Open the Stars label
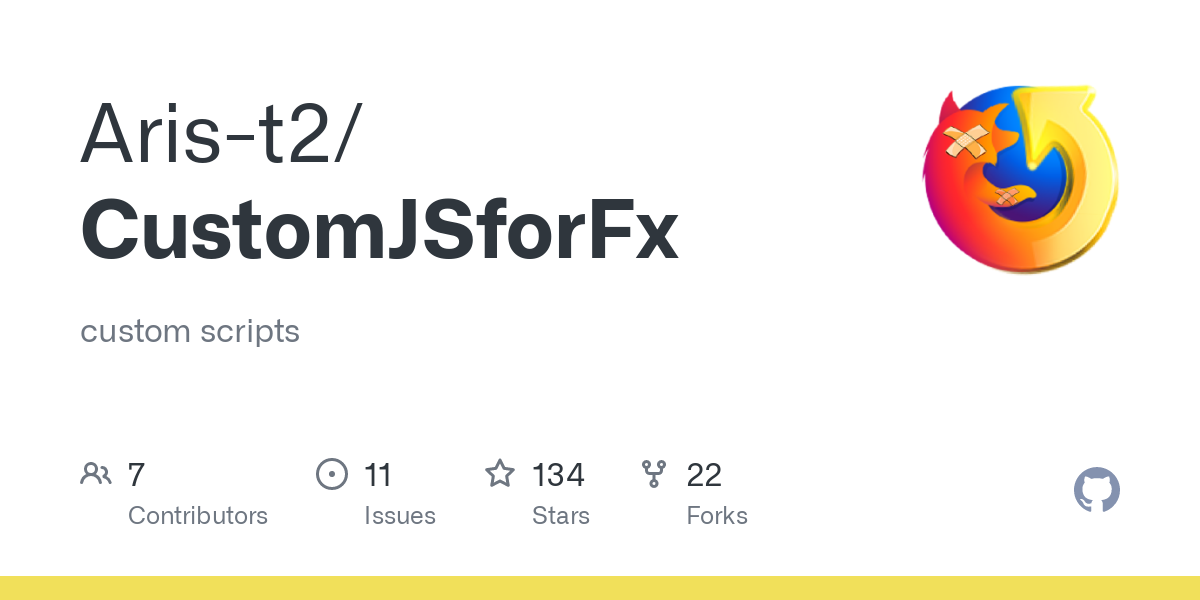Screen dimensions: 1200x600 pos(561,516)
